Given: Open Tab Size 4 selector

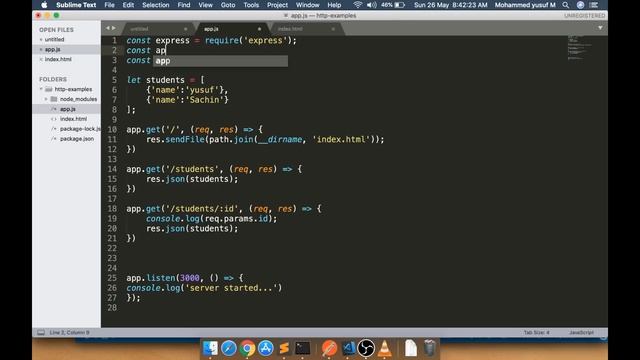Looking at the screenshot, I should (536, 333).
